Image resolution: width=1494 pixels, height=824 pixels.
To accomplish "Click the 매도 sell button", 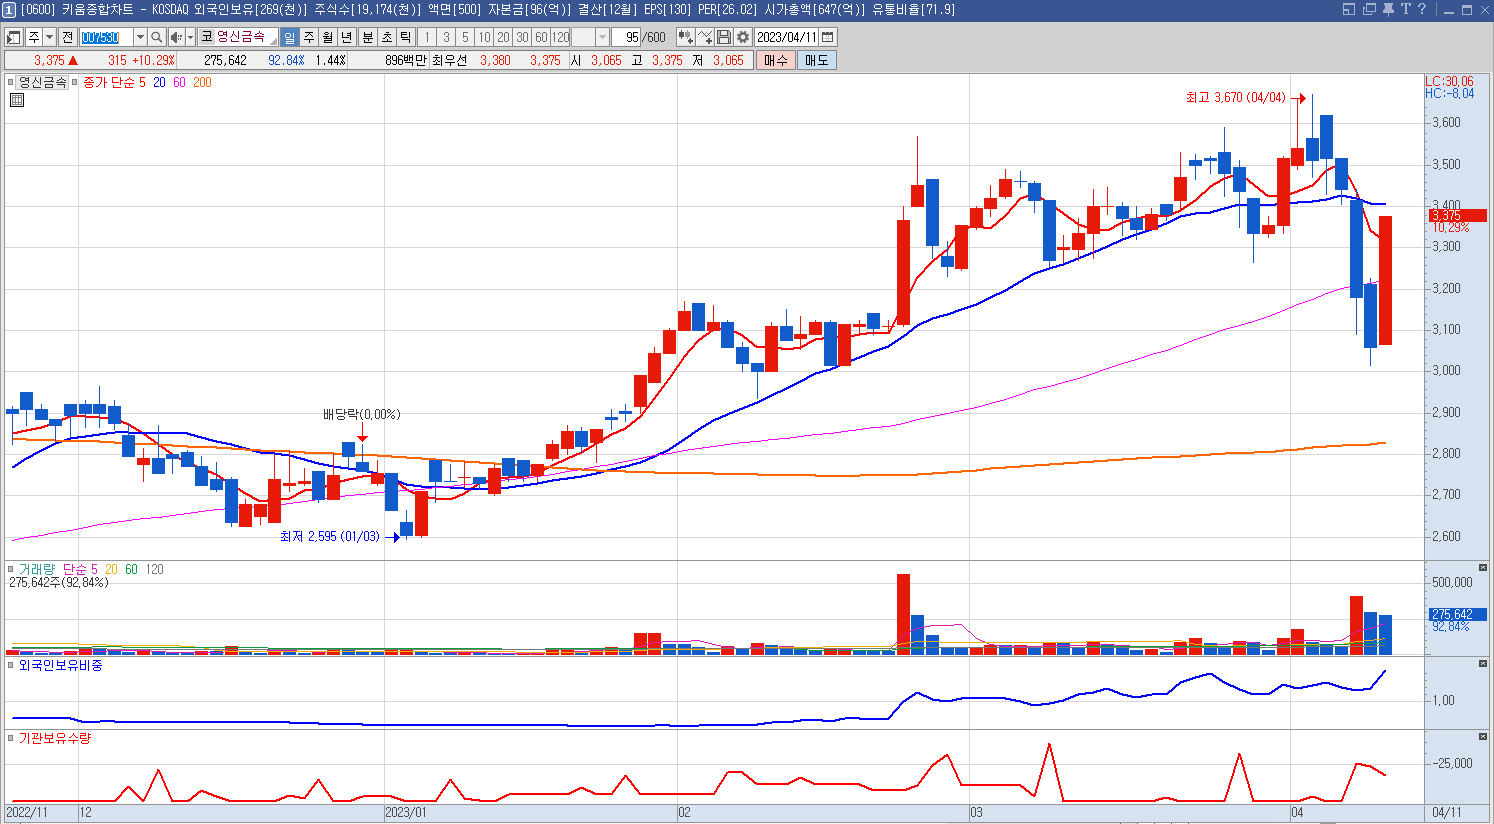I will click(816, 60).
